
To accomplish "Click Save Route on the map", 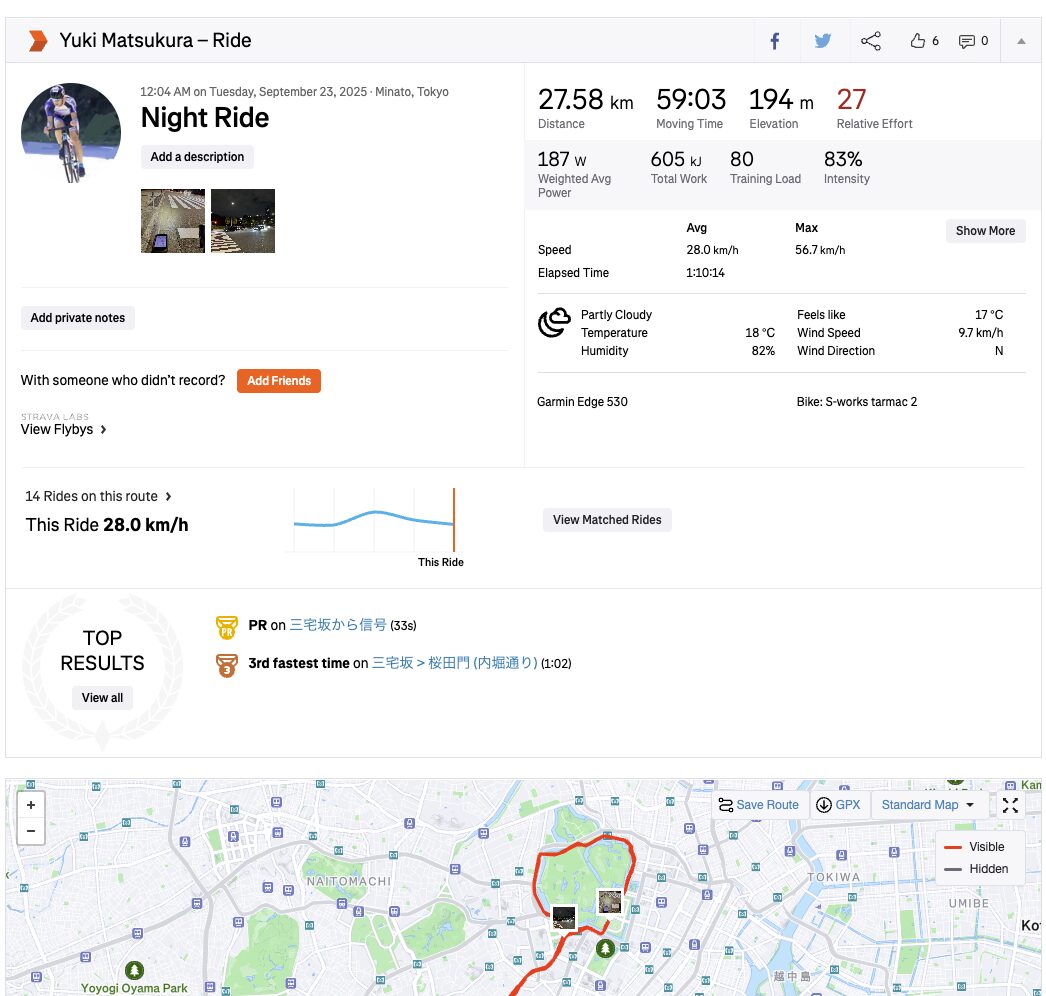I will click(x=757, y=805).
